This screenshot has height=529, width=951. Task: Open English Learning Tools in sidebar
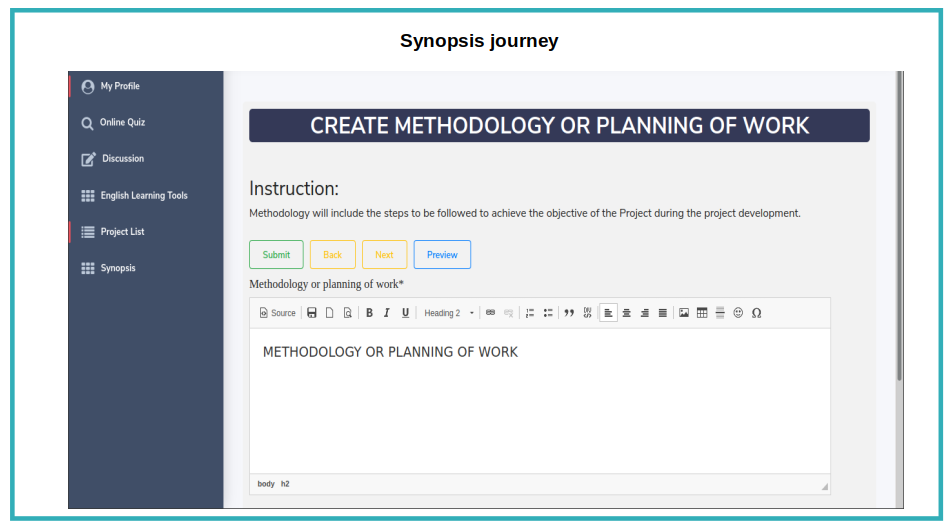[x=146, y=195]
